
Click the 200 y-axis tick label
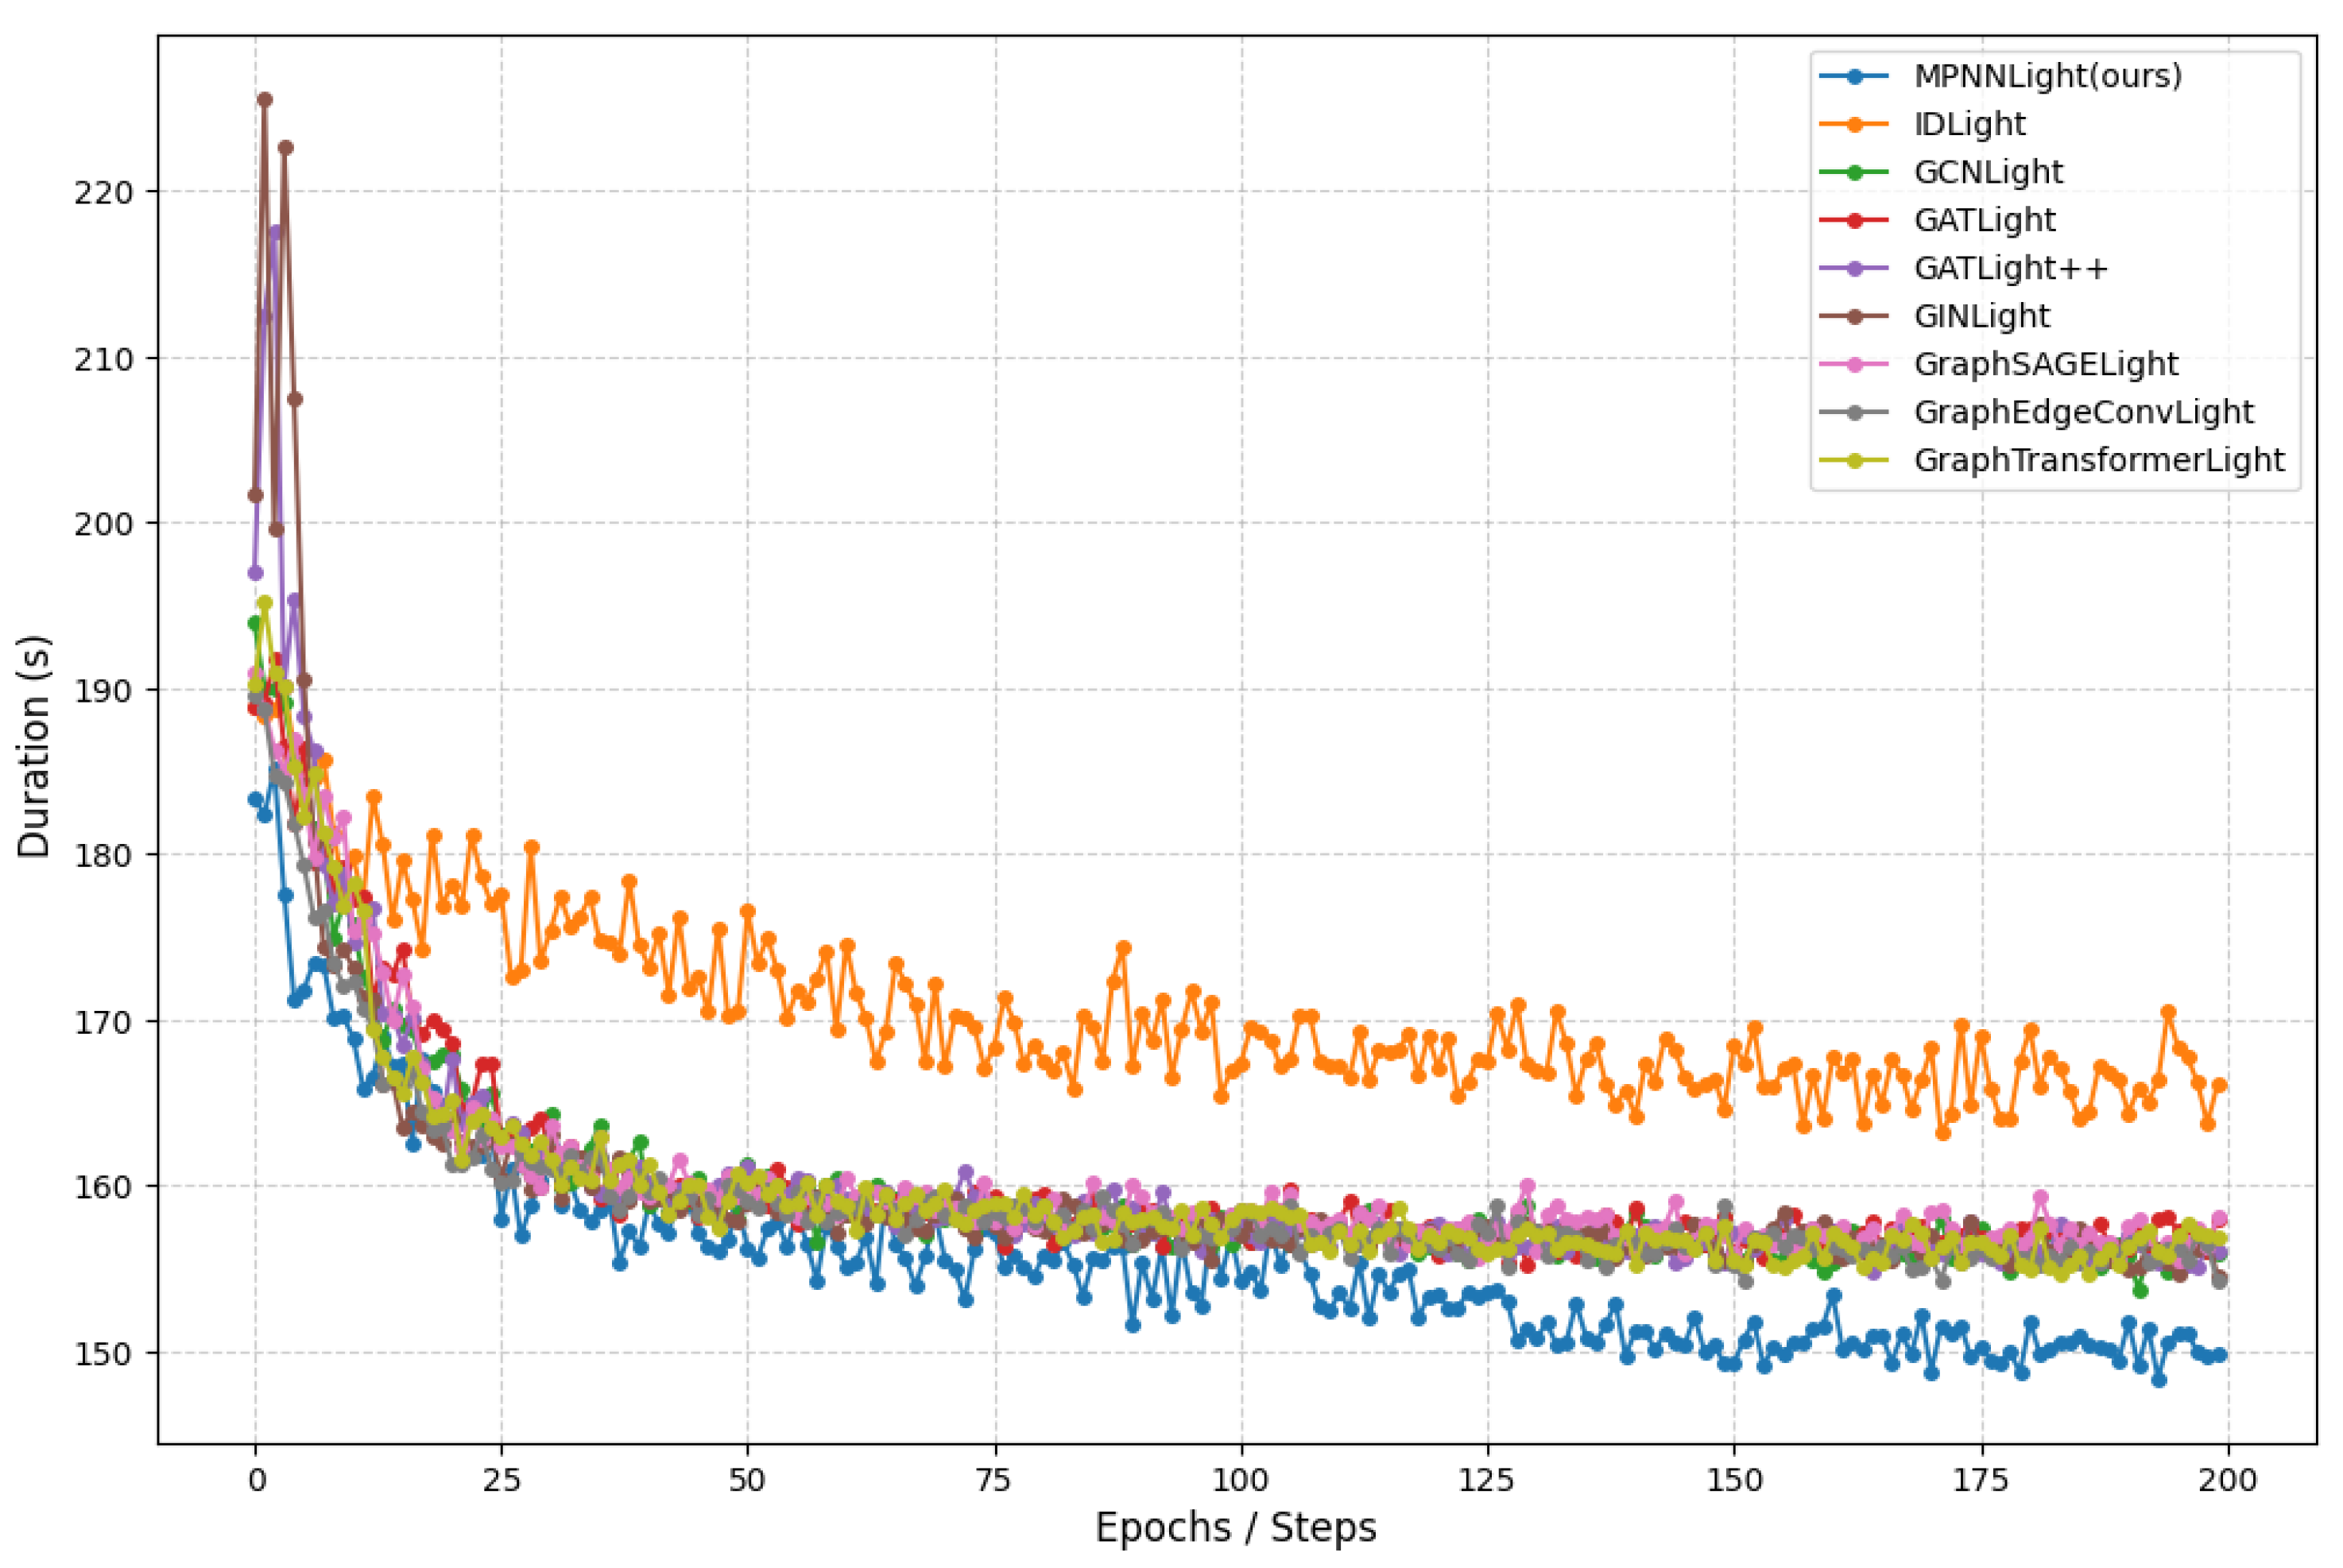[104, 524]
